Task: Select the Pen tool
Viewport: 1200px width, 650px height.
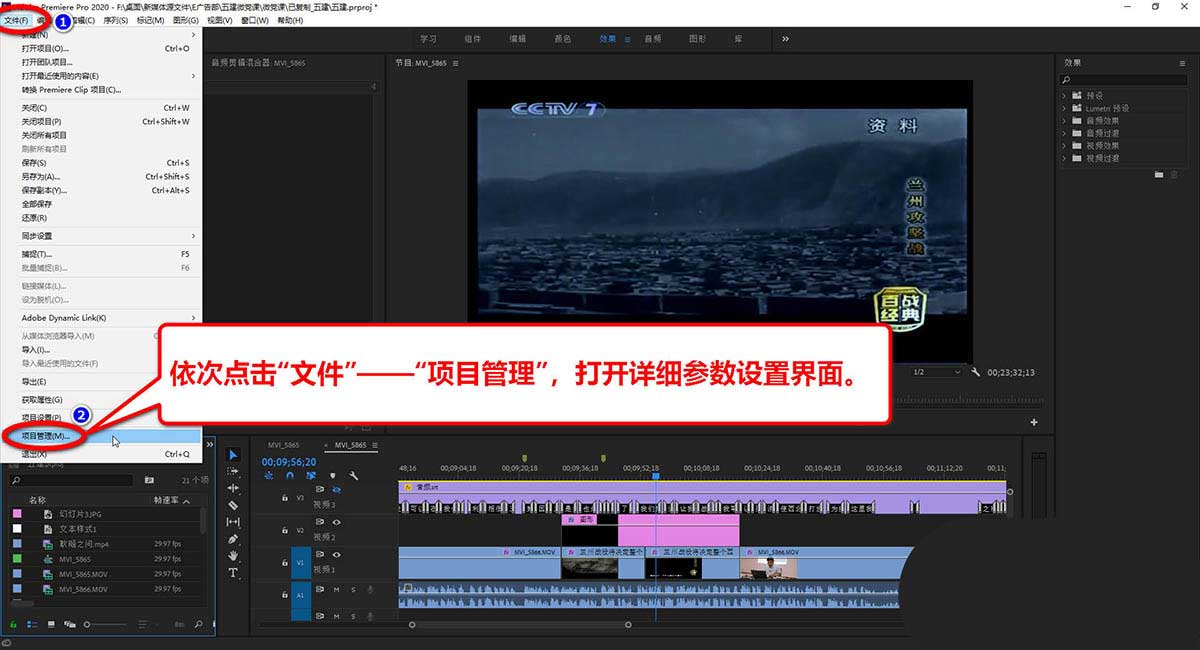Action: pos(234,539)
